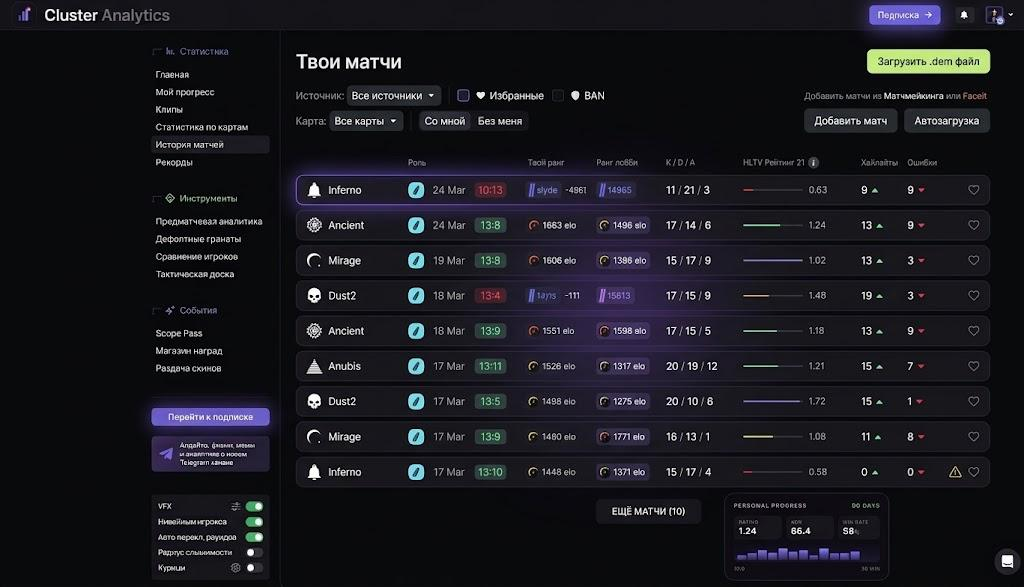The width and height of the screenshot is (1024, 587).
Task: Tick the Избранные favorites checkbox
Action: pos(463,95)
